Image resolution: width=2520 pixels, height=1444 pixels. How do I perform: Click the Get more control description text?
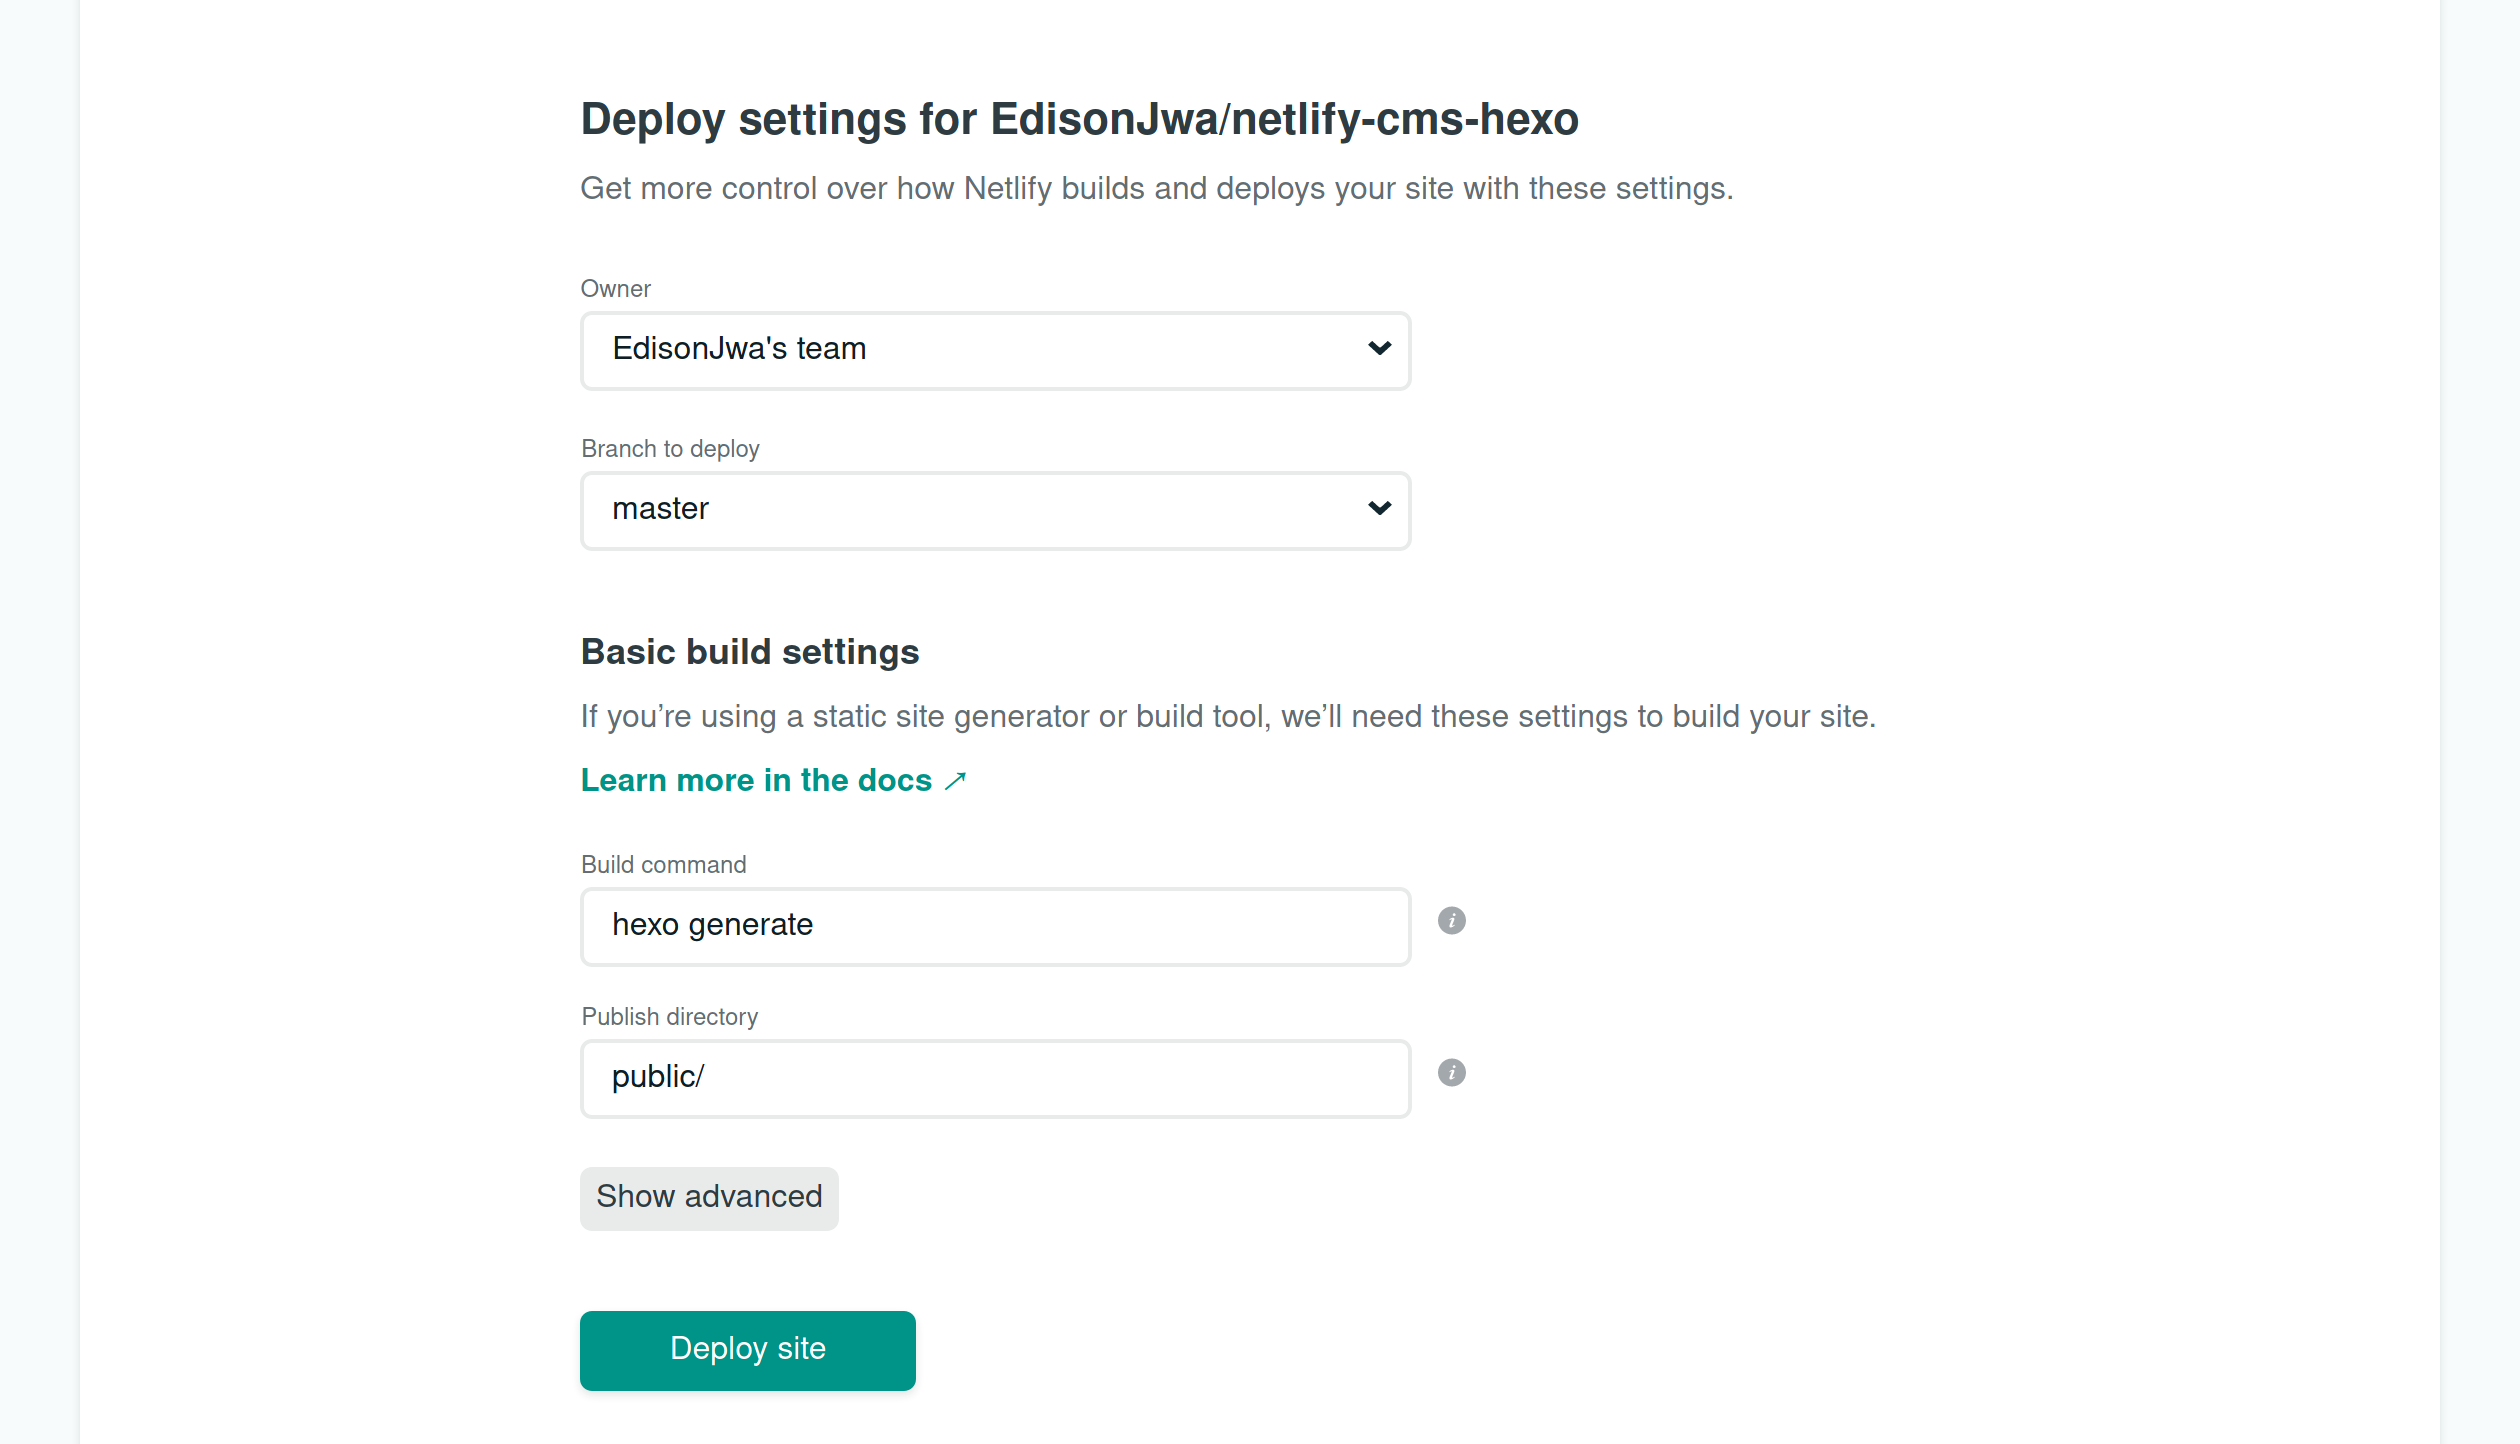click(x=1156, y=189)
